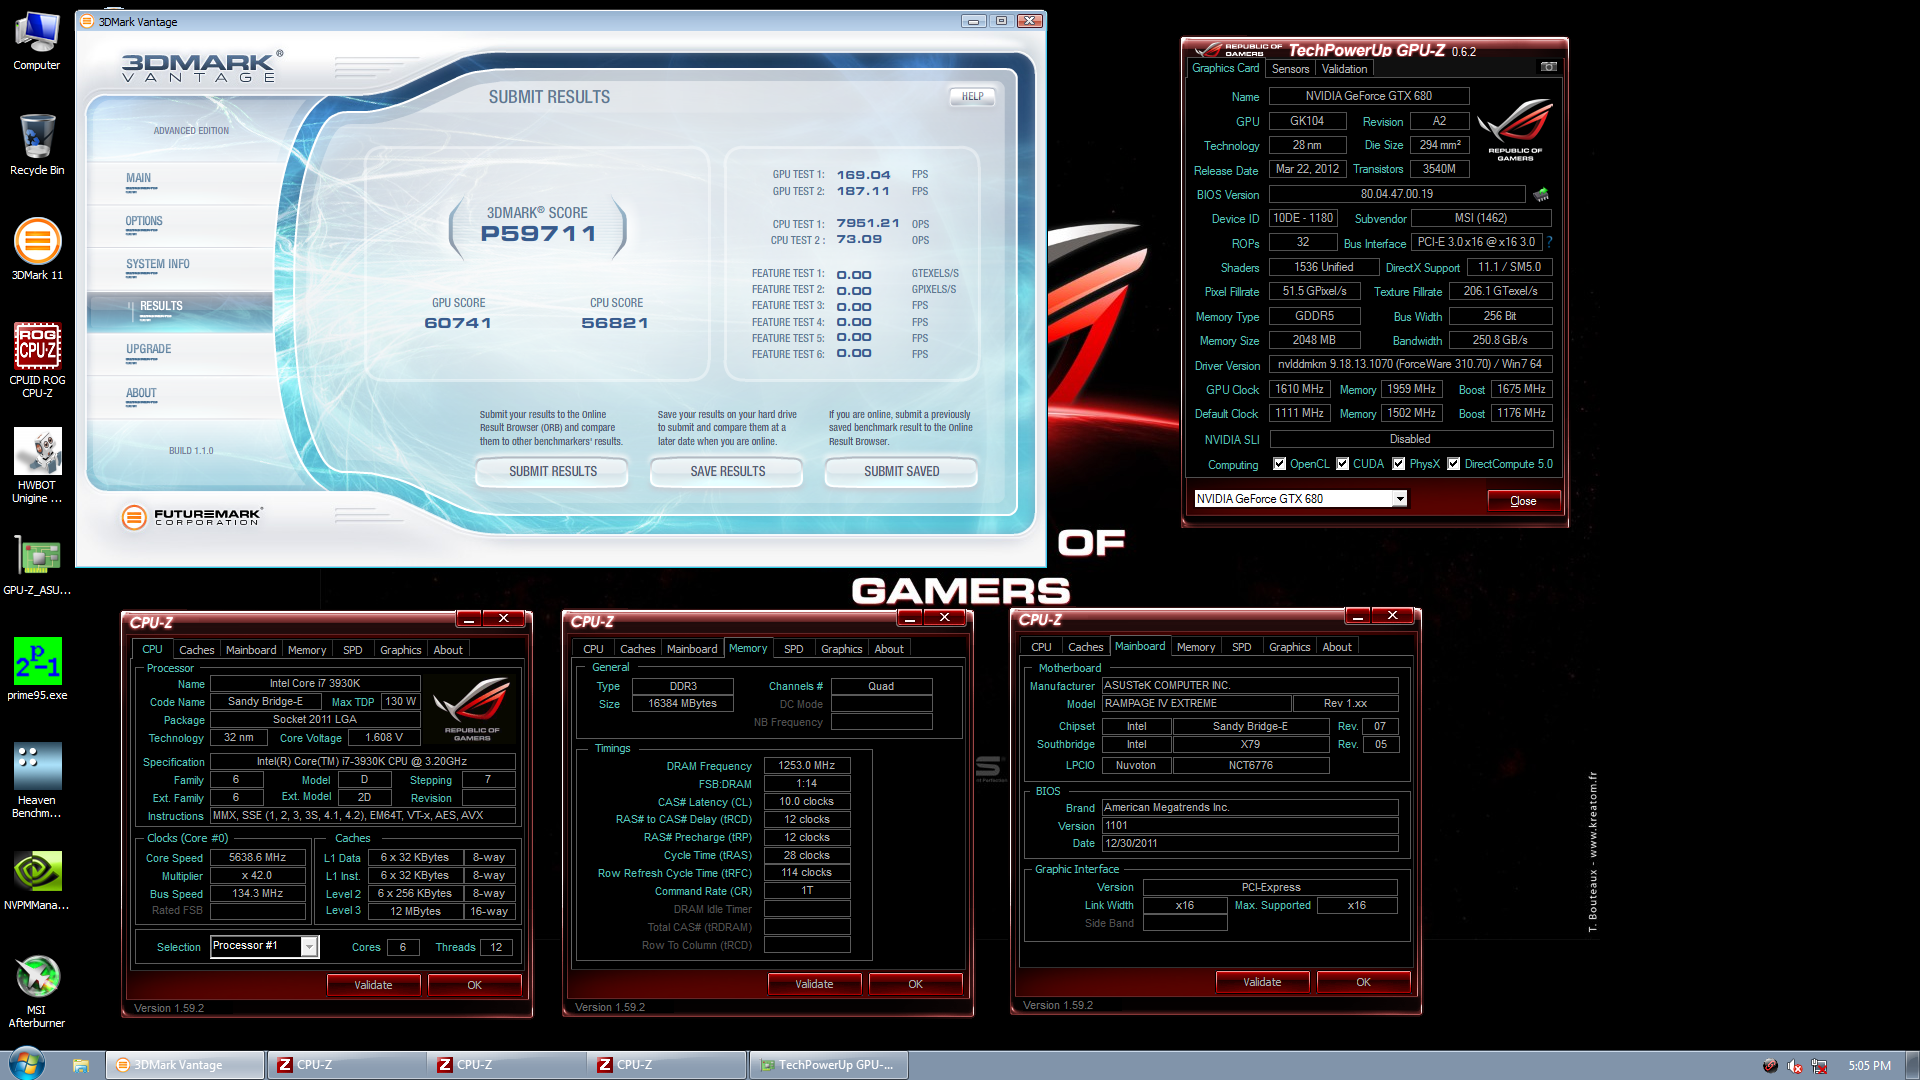
Task: Open HWBOT Unigine desktop shortcut
Action: [37, 465]
